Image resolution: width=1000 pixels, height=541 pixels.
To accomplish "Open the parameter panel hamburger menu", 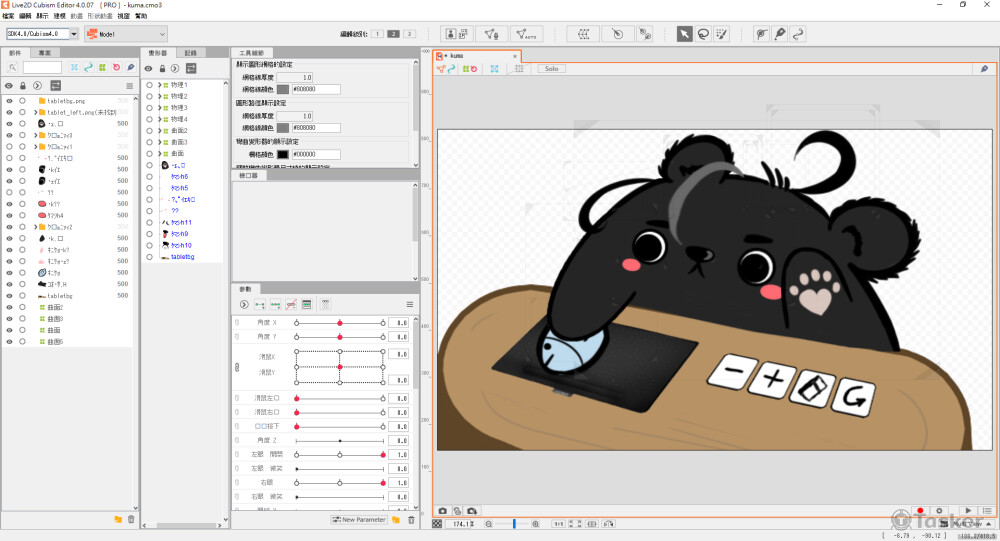I will (409, 304).
